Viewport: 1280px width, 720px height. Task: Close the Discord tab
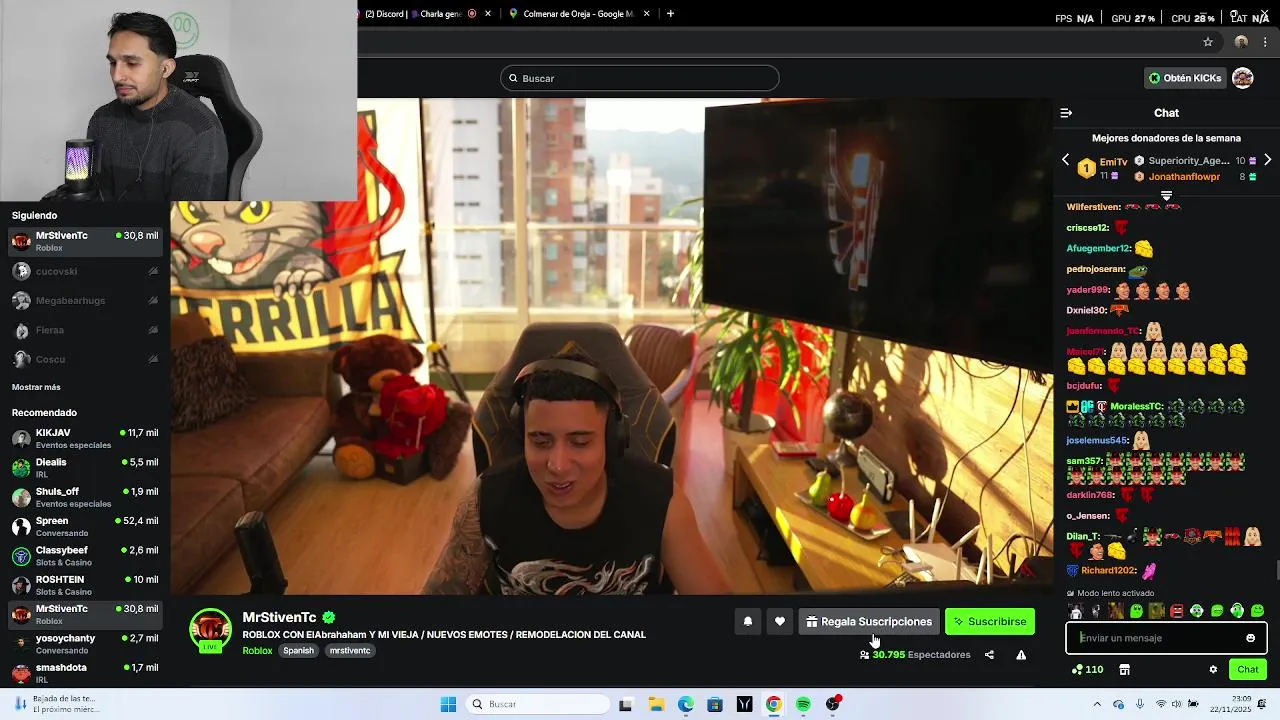point(488,14)
